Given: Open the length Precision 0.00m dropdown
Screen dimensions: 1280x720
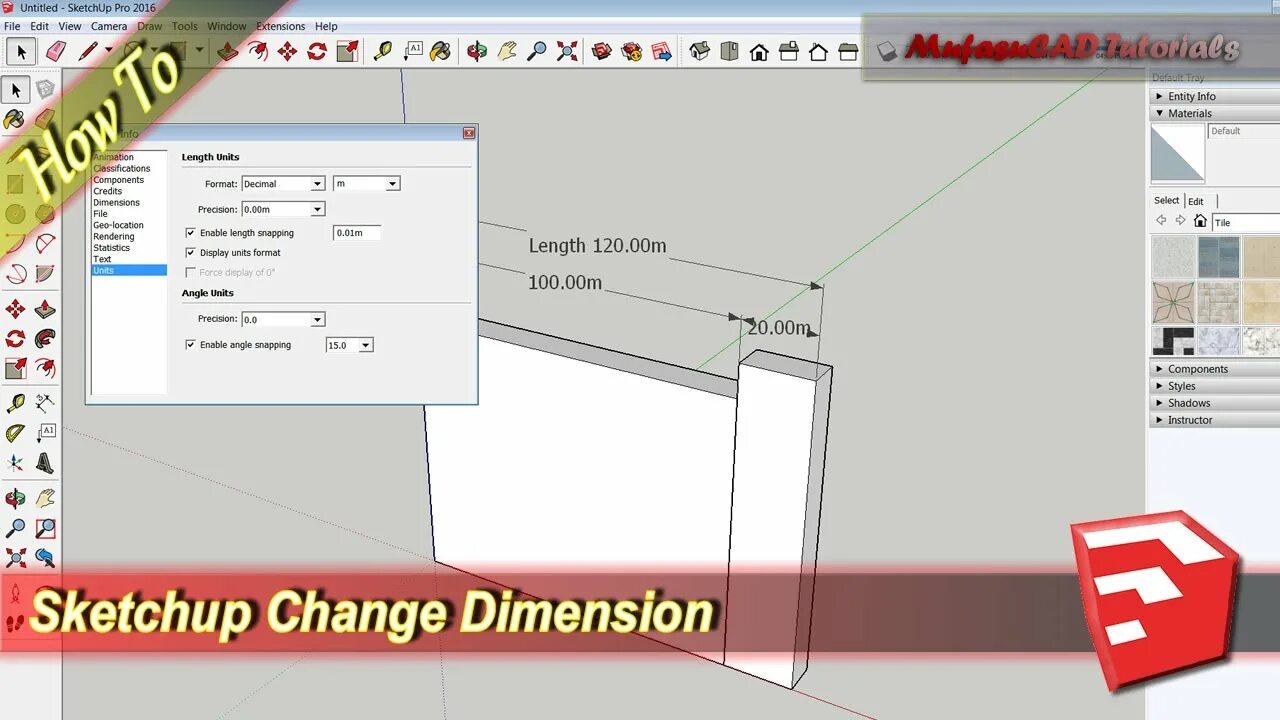Looking at the screenshot, I should (284, 210).
